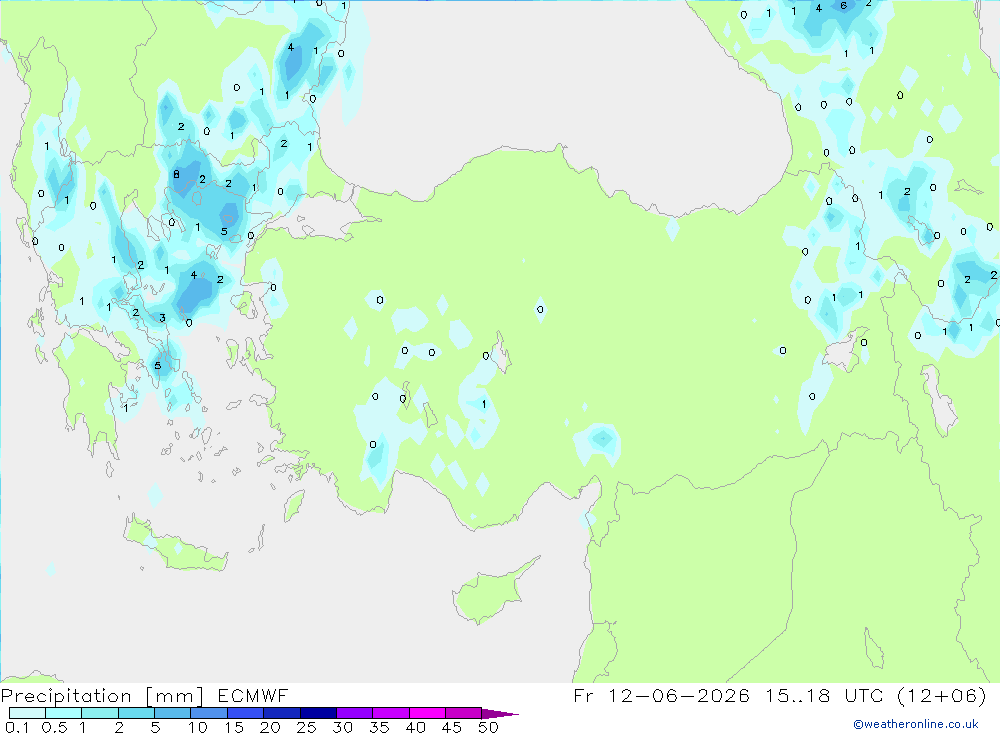The height and width of the screenshot is (733, 1000).
Task: Click the '0.1' legend scale label
Action: [17, 727]
